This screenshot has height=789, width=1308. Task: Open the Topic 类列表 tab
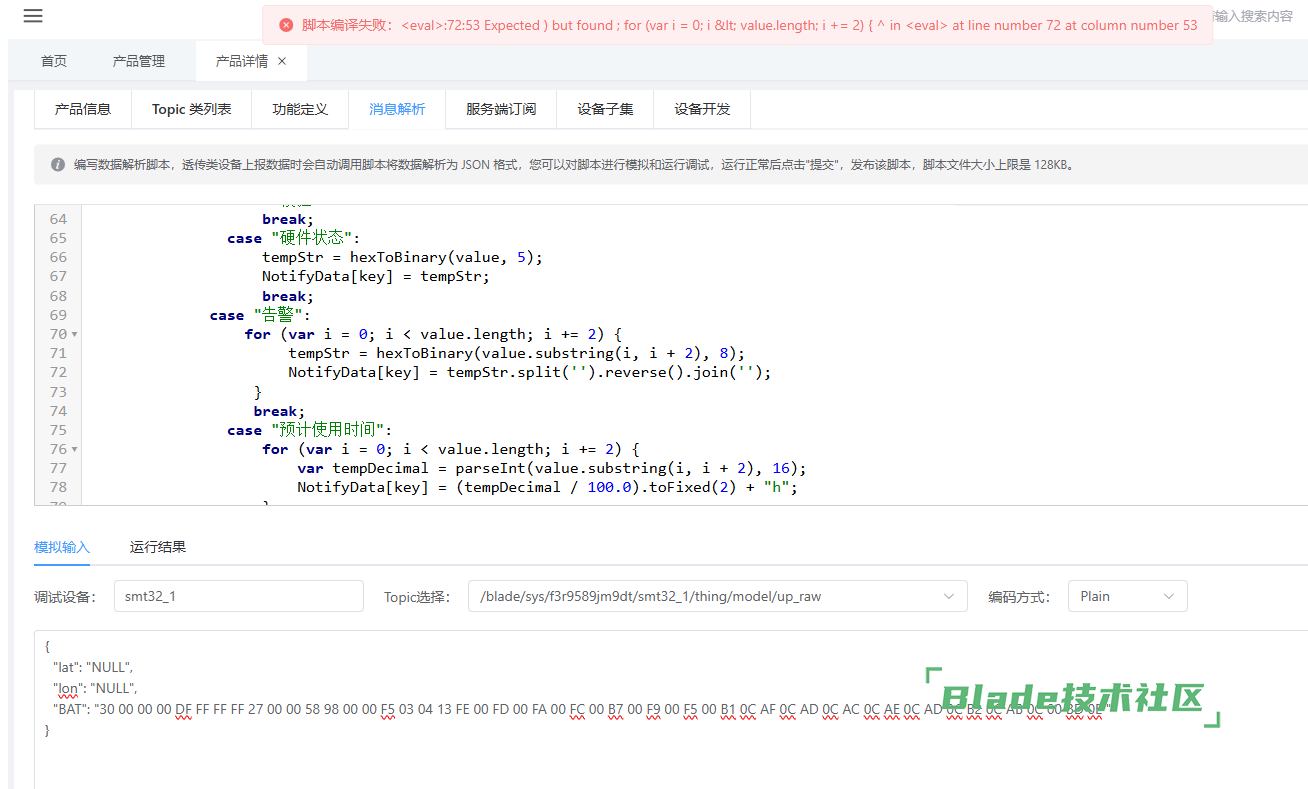[191, 109]
